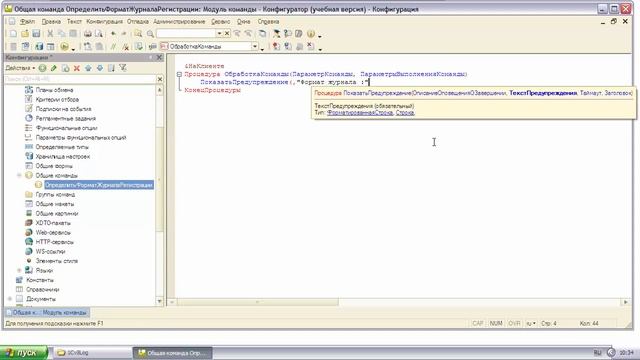Open the Действия dropdown menu
The image size is (640, 360).
click(20, 68)
